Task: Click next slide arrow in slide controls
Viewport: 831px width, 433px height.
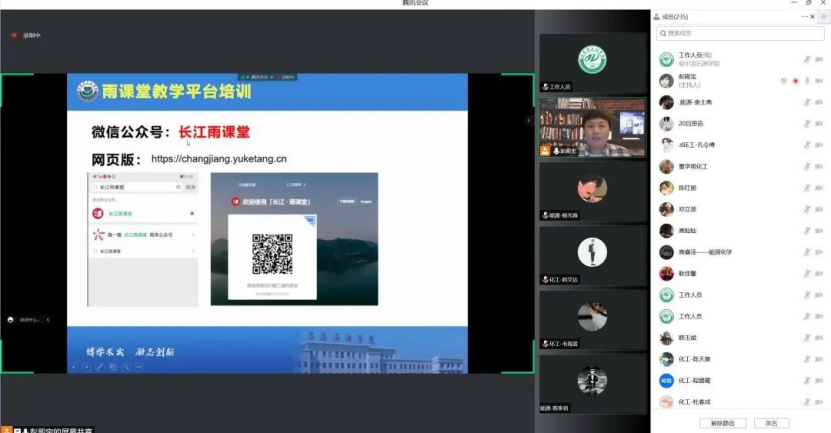Action: [86, 367]
